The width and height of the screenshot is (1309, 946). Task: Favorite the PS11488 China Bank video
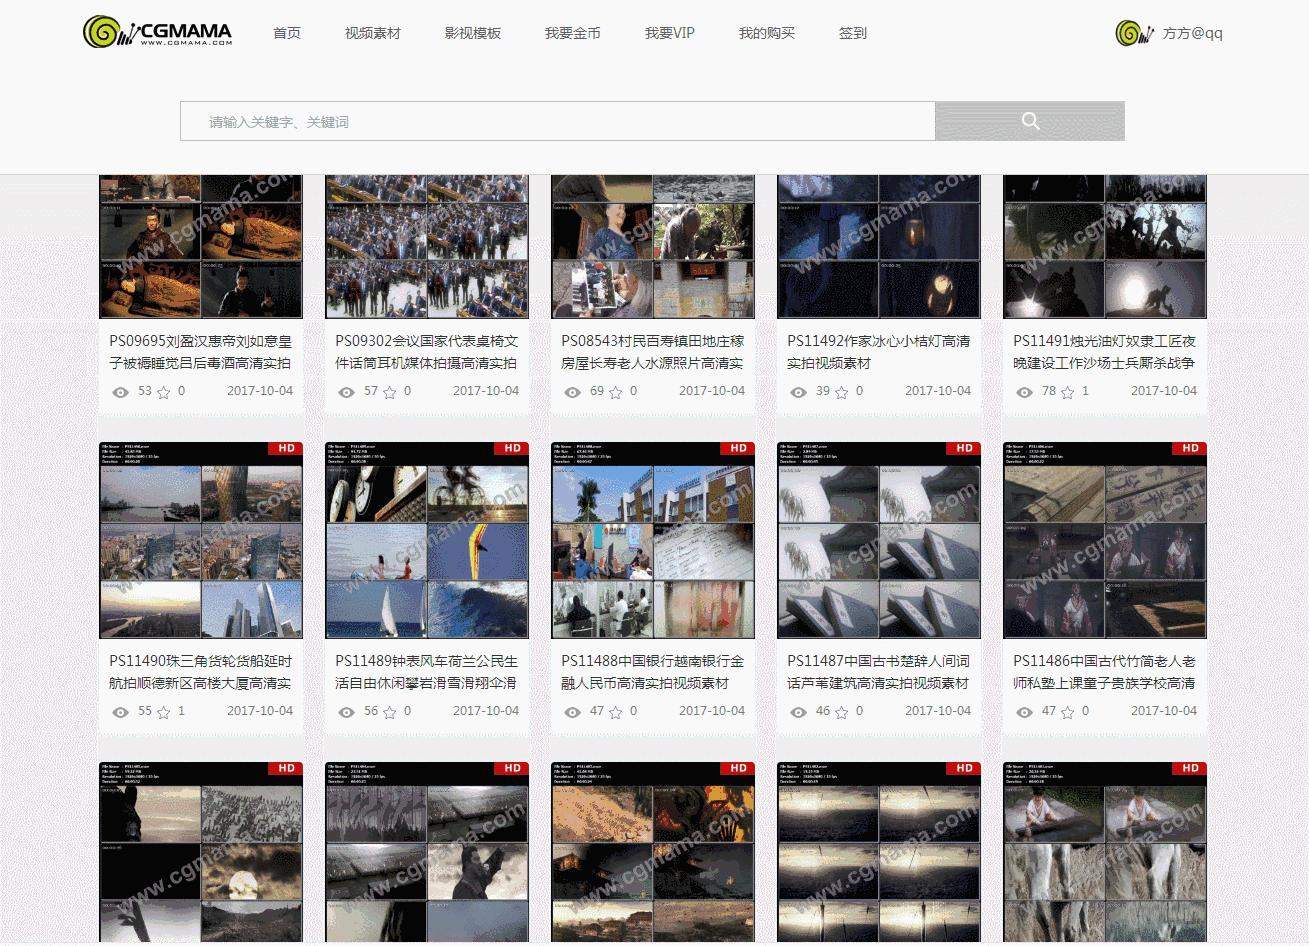(615, 712)
